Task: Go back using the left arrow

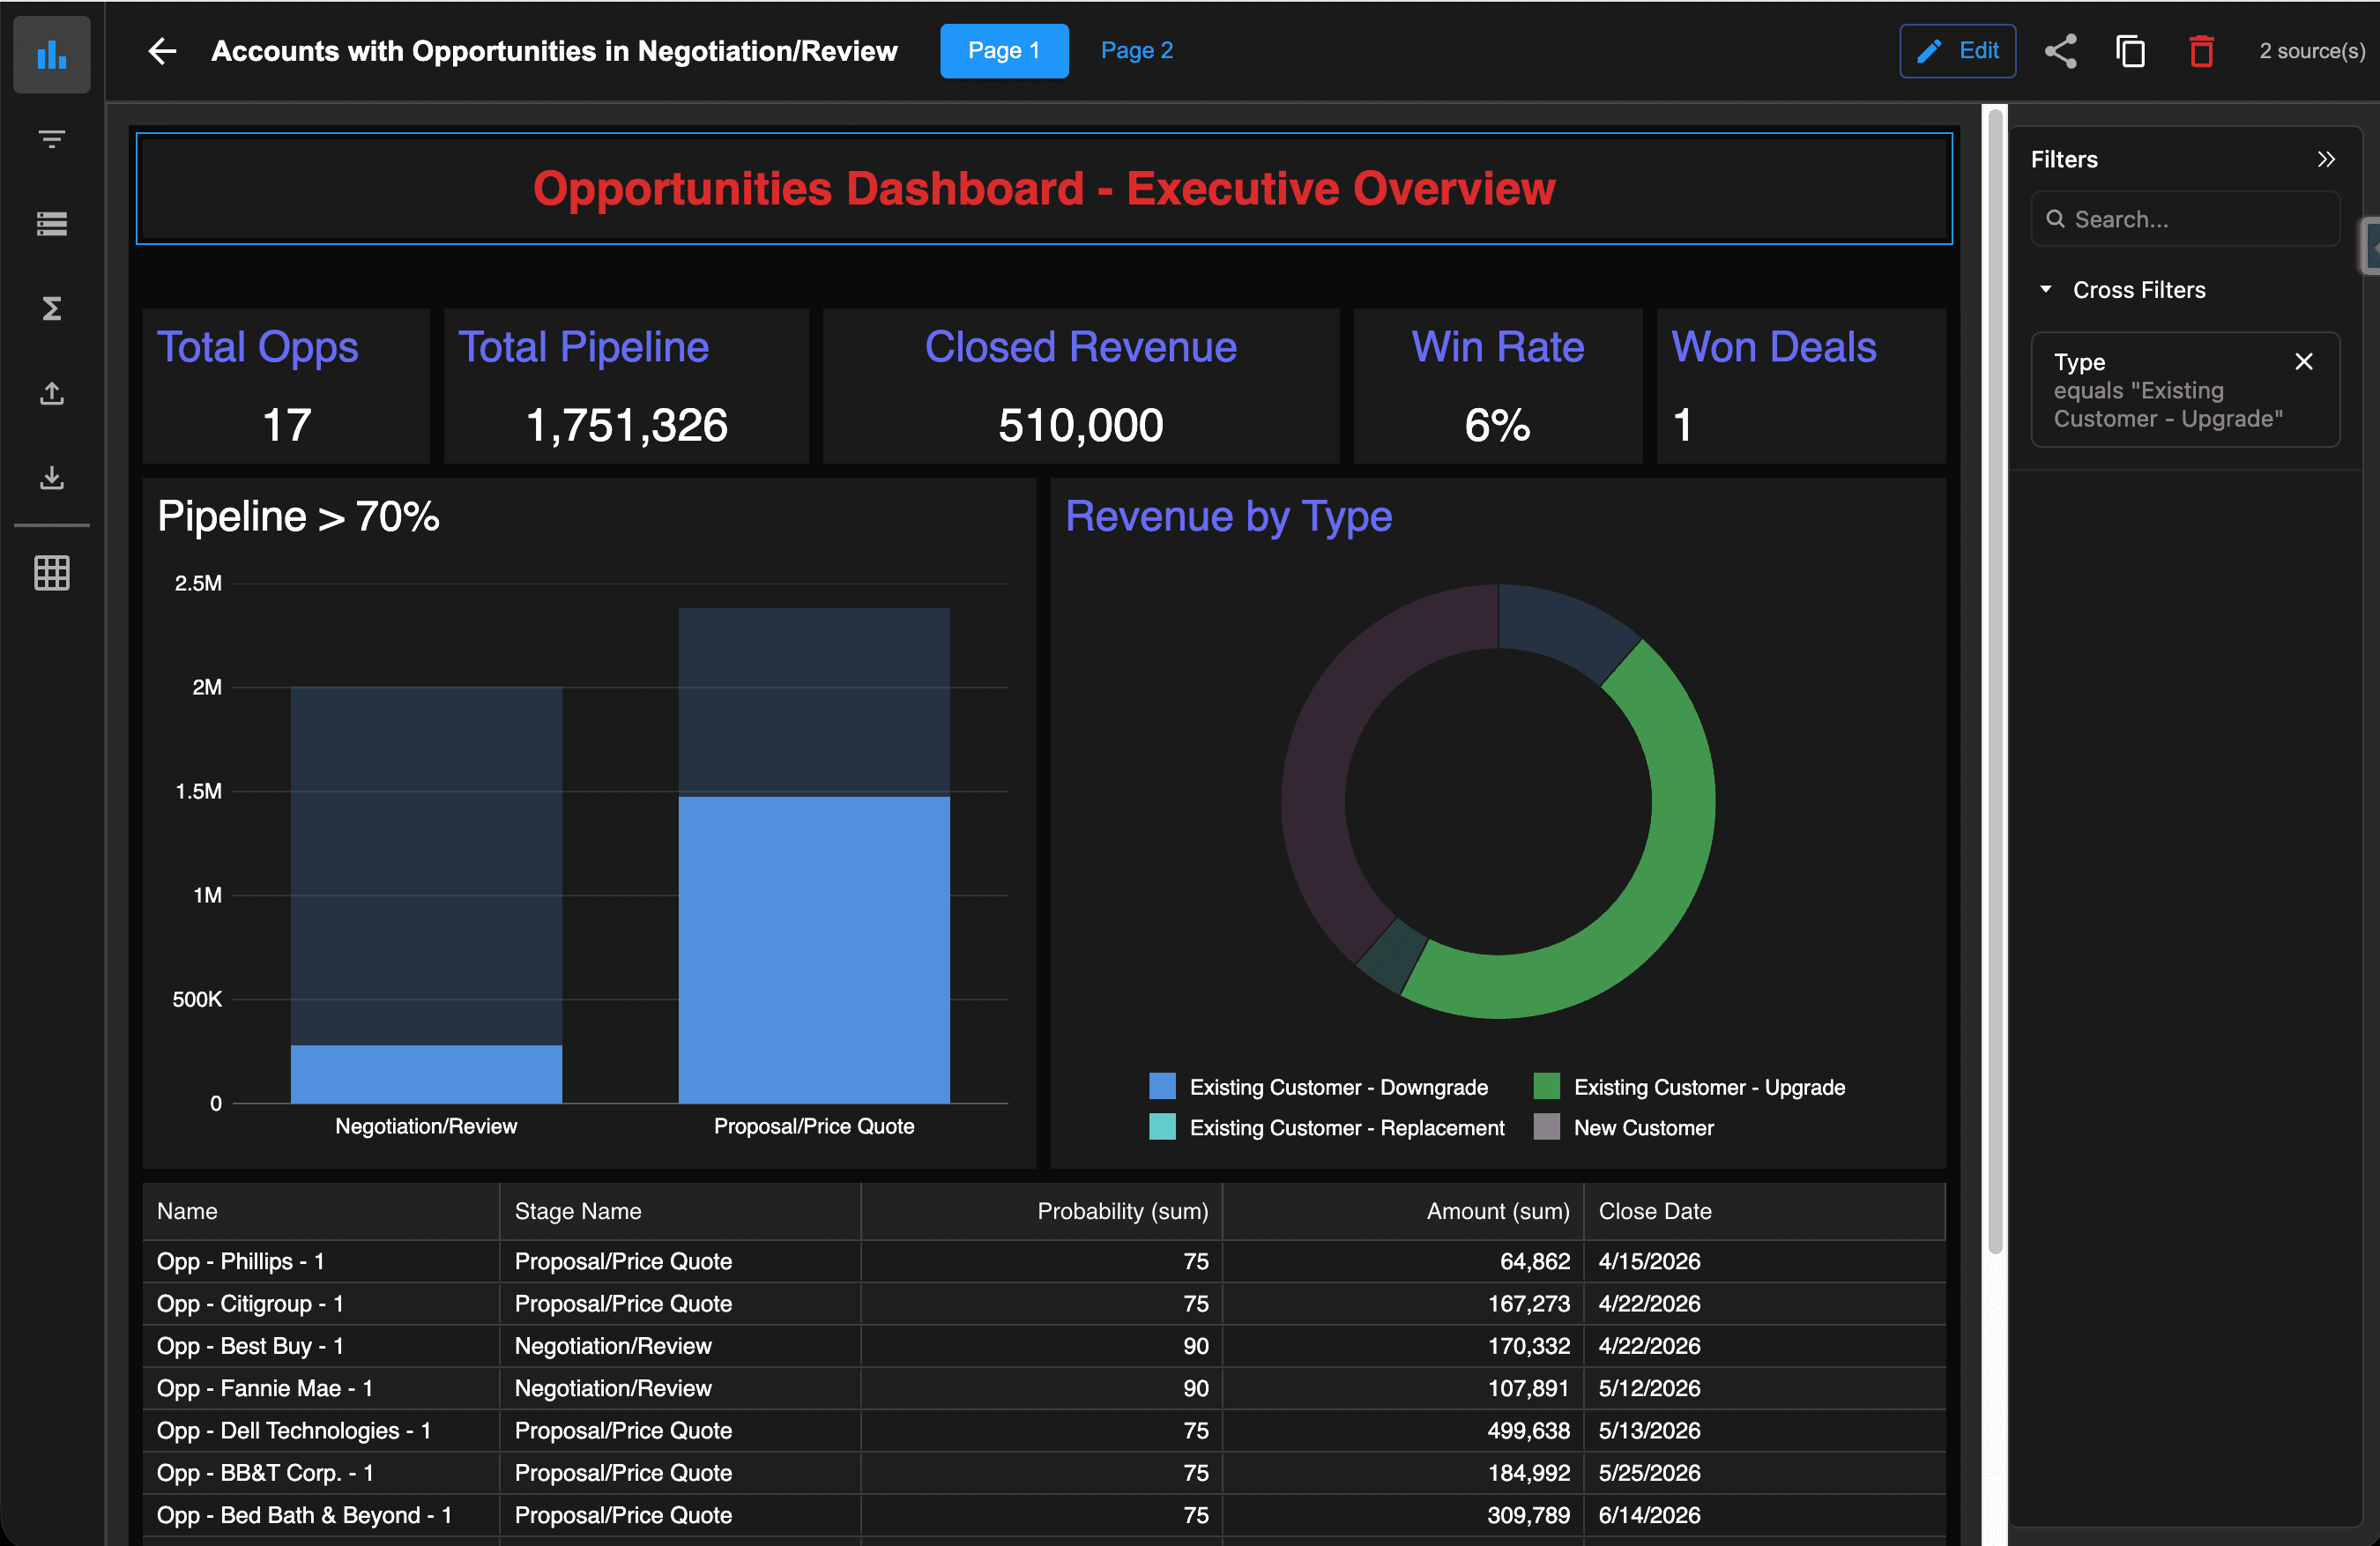Action: (x=162, y=51)
